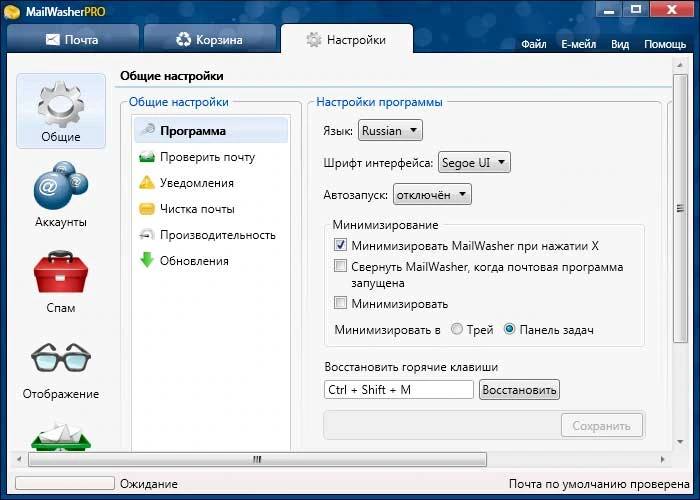The image size is (700, 500).
Task: Click the Программа list icon
Action: click(x=147, y=130)
